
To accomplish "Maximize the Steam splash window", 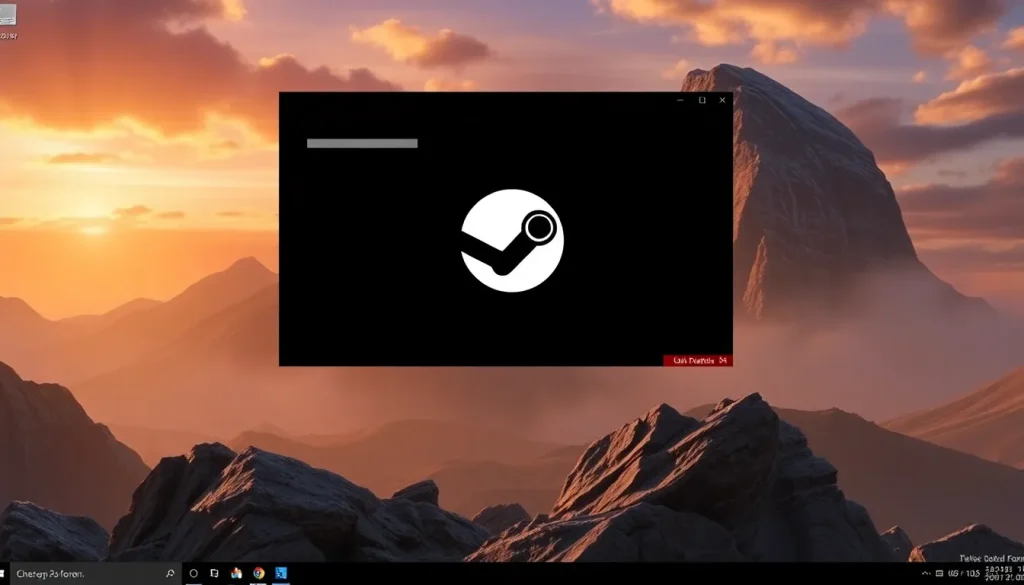I will [702, 100].
